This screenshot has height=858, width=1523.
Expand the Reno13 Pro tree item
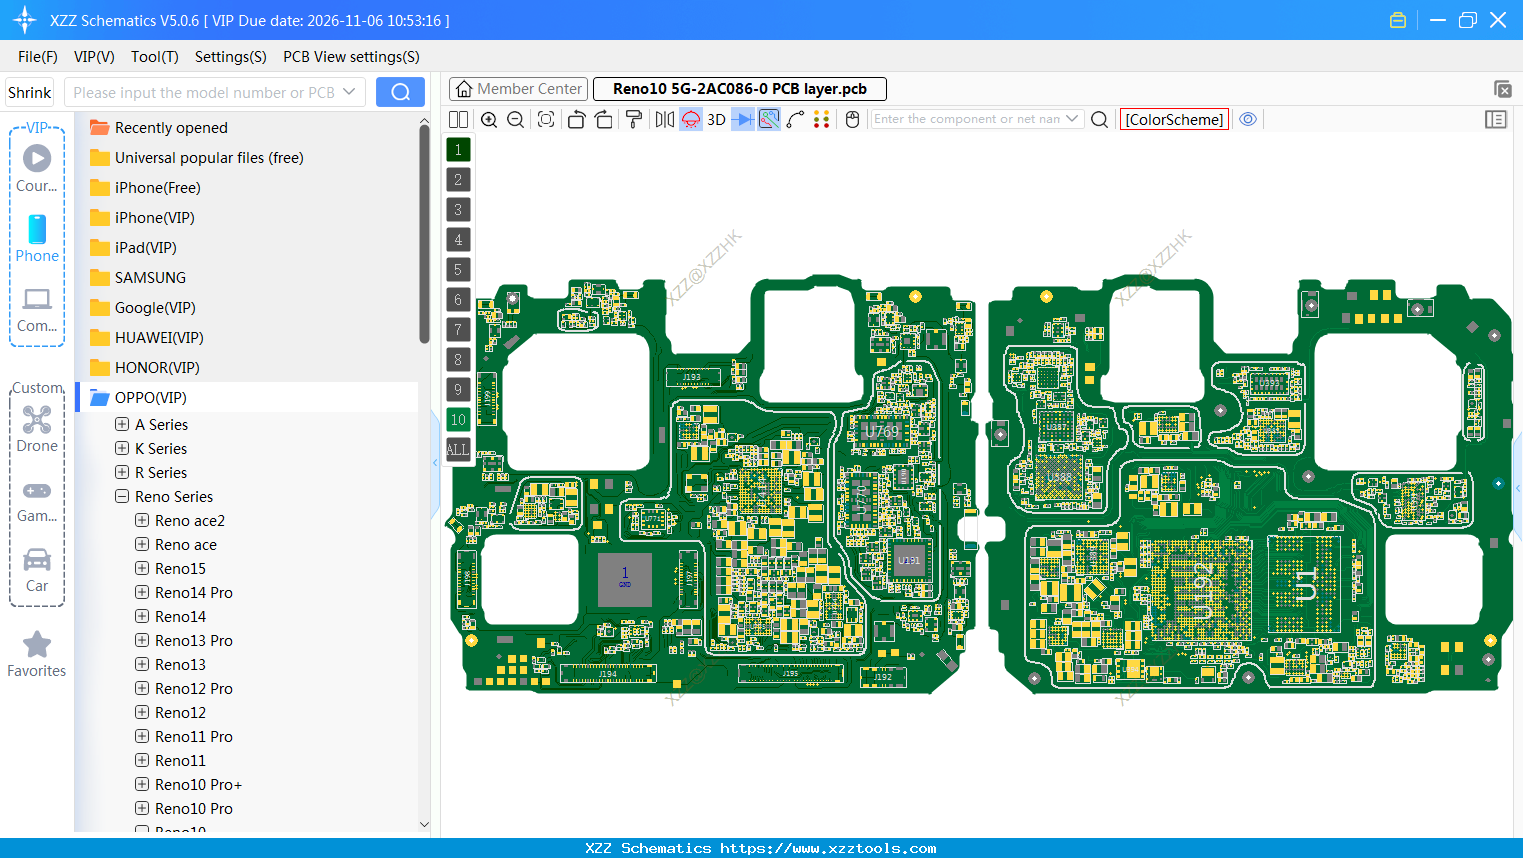[141, 640]
